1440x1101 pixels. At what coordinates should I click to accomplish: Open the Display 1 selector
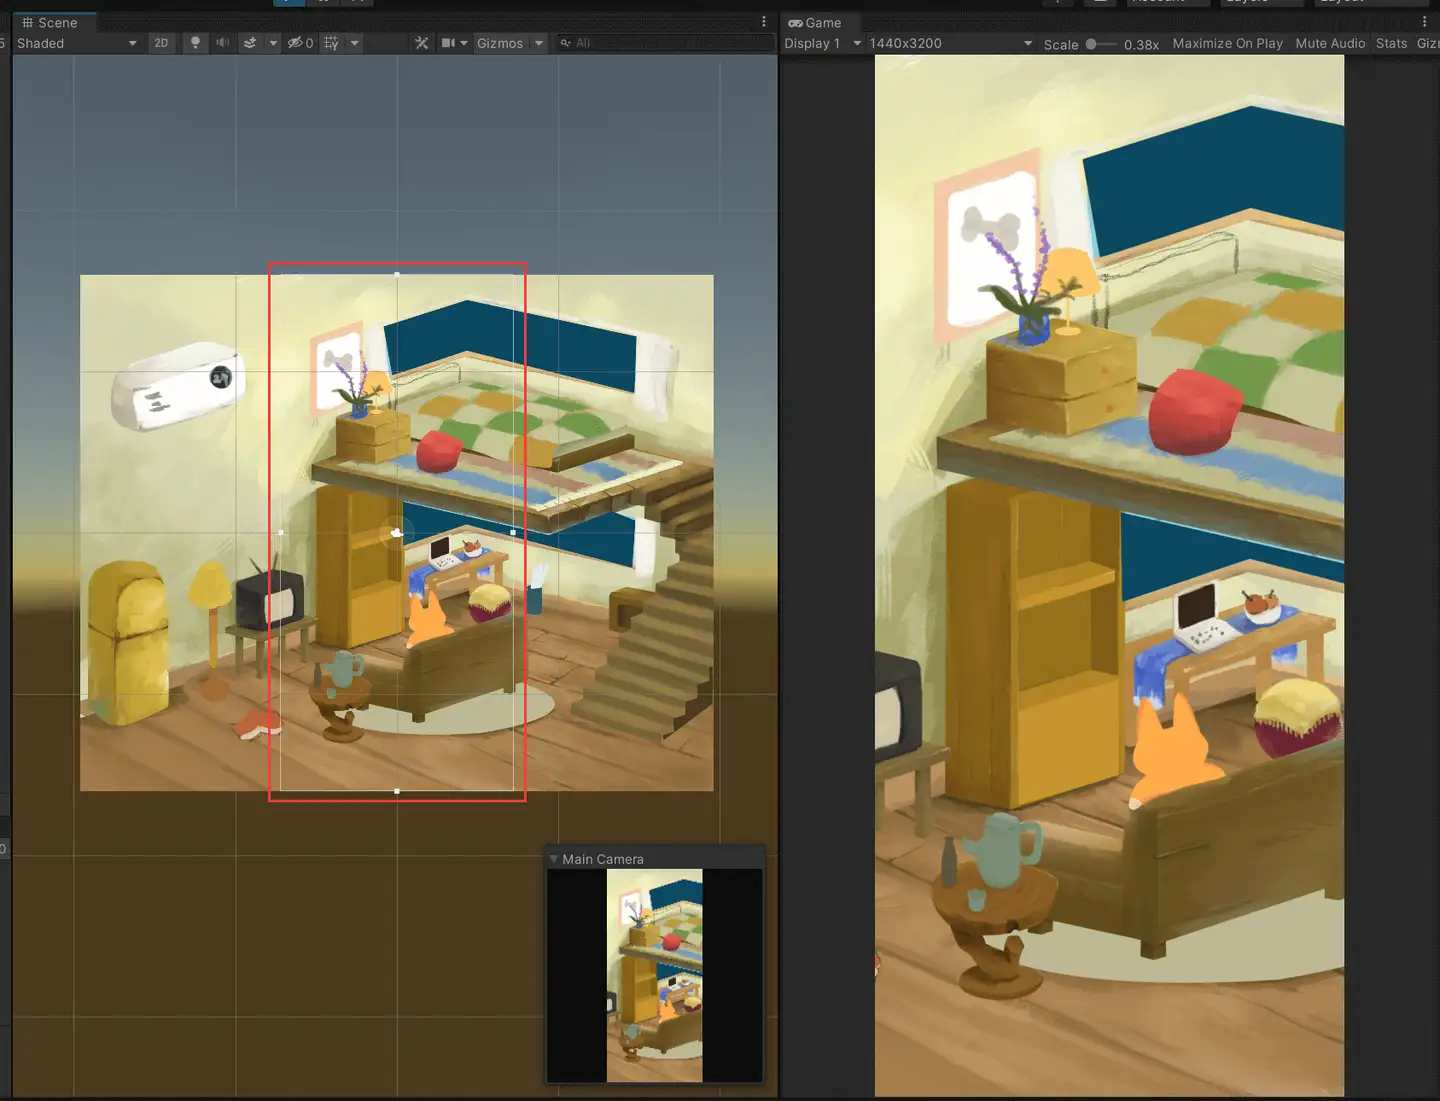click(x=820, y=43)
